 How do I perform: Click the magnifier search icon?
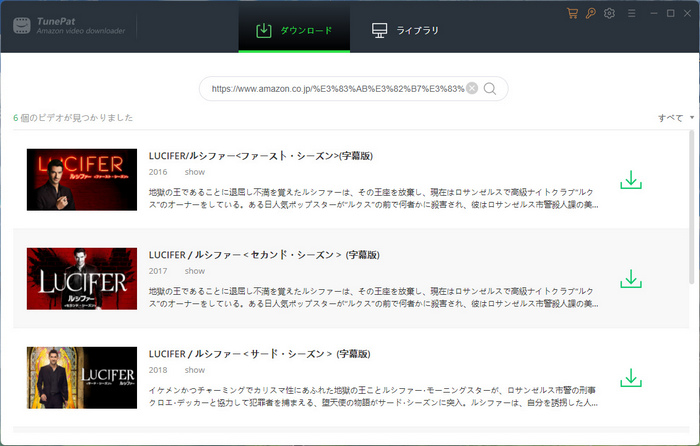(x=490, y=88)
